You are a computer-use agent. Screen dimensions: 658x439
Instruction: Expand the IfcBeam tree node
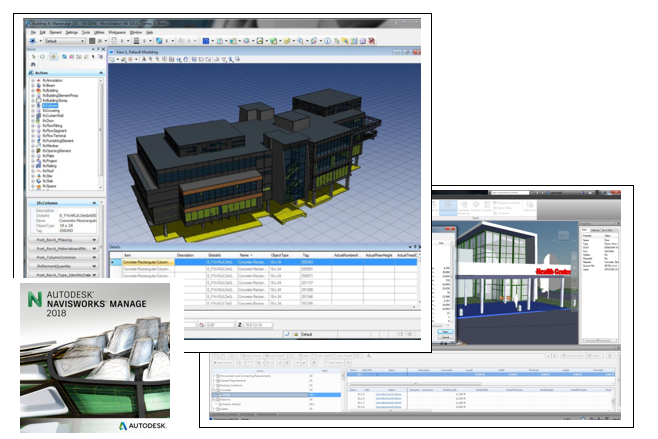coord(33,85)
